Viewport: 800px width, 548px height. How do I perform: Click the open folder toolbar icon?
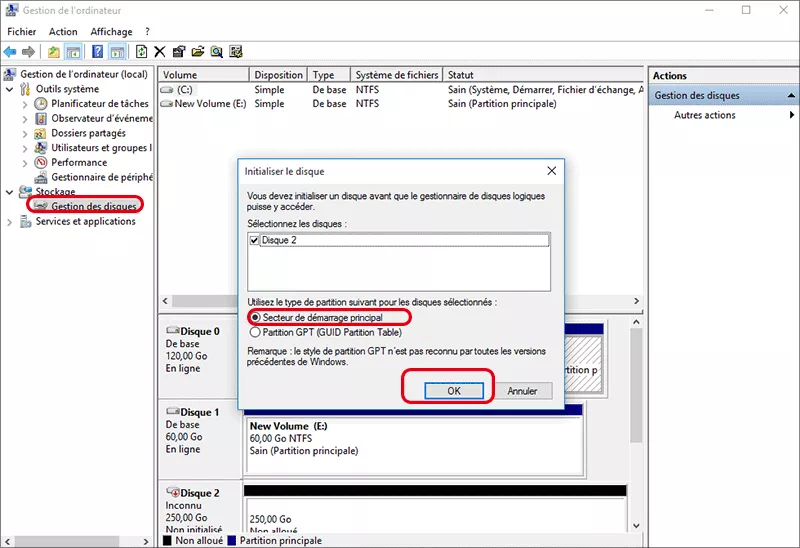click(x=198, y=51)
